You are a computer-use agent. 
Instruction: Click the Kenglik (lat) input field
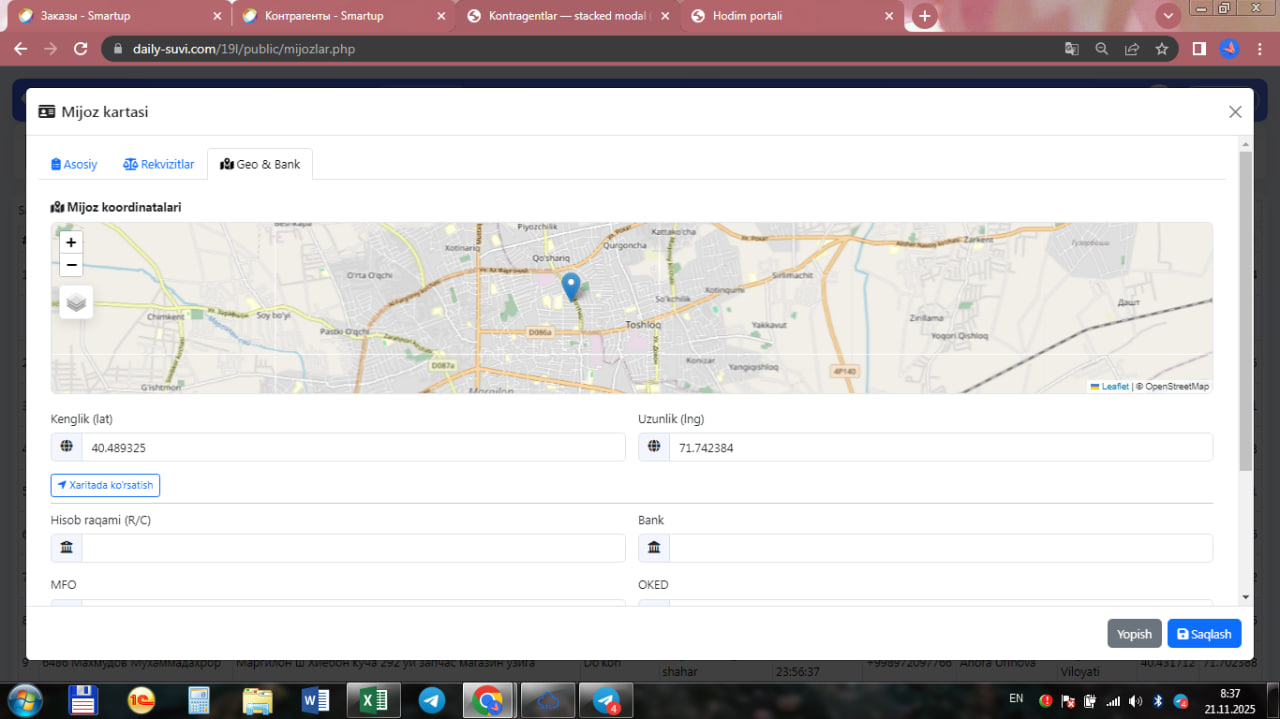(x=352, y=448)
